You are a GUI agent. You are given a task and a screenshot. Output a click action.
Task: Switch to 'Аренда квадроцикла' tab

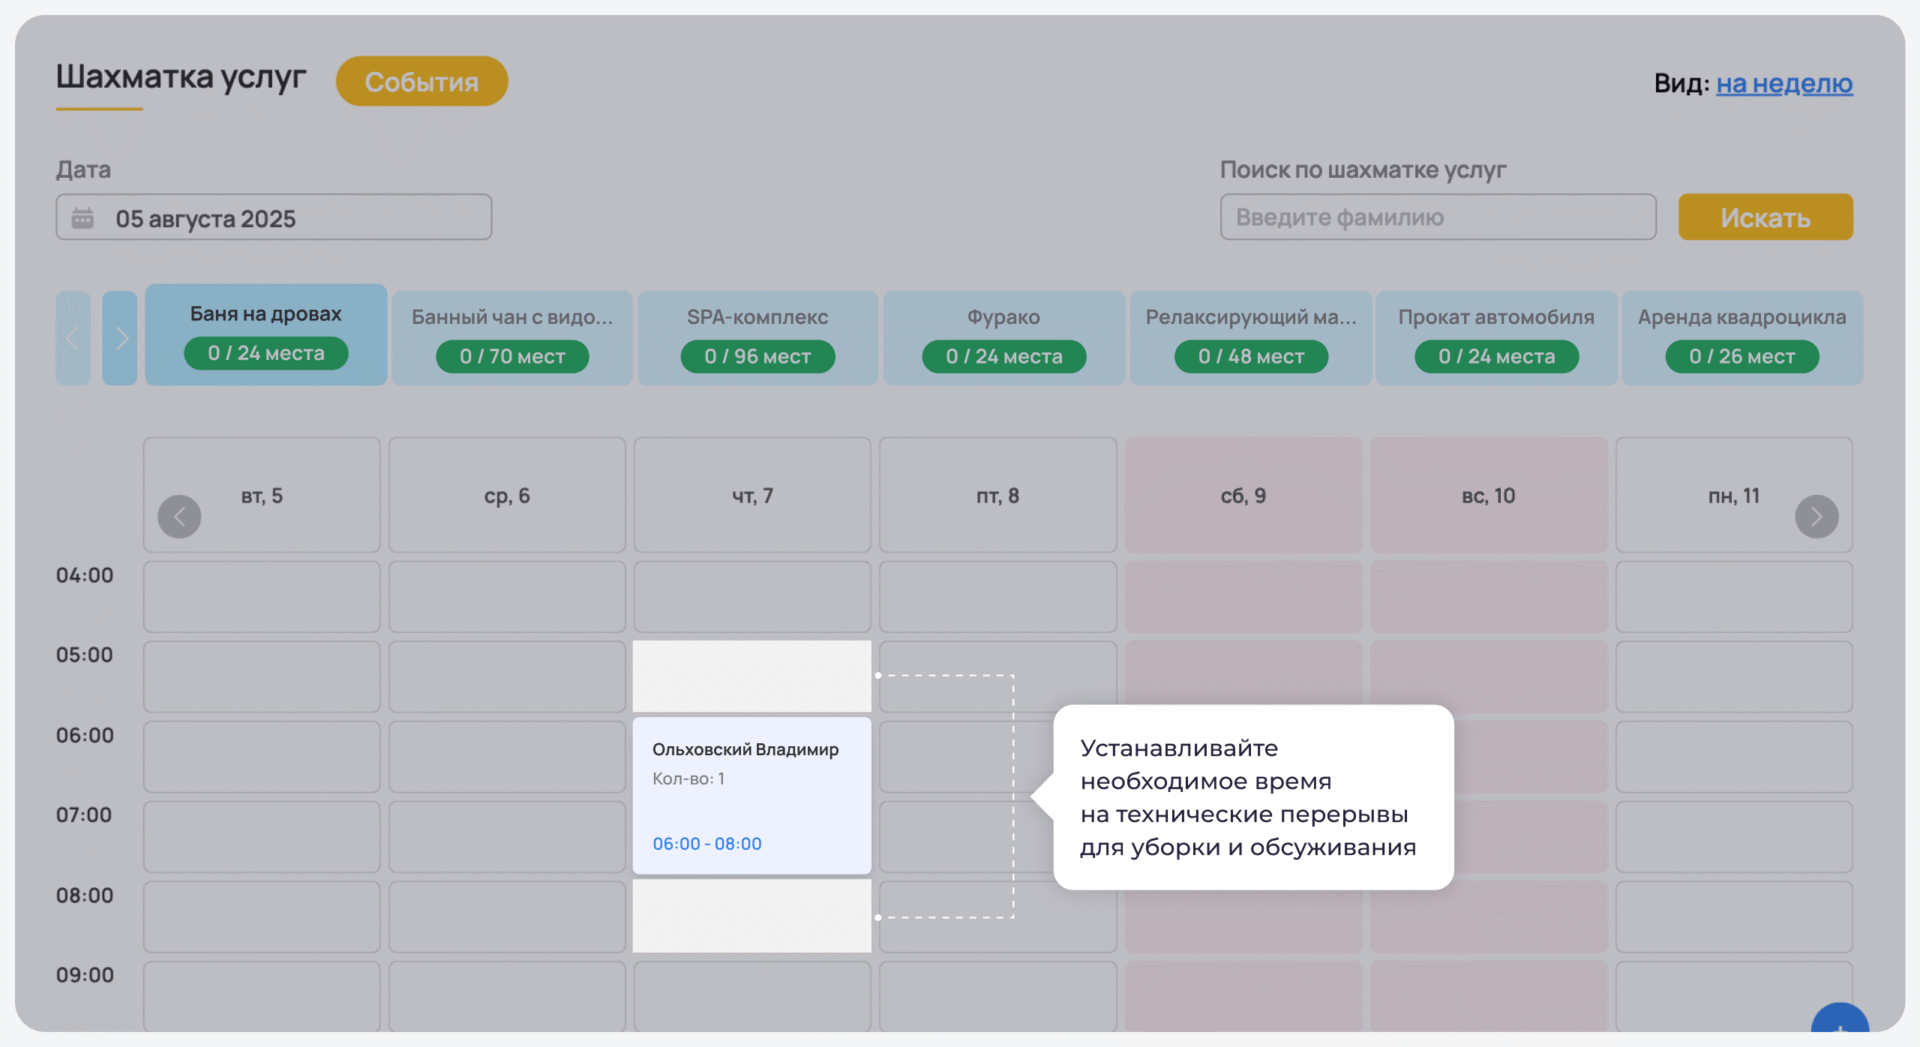(x=1741, y=337)
